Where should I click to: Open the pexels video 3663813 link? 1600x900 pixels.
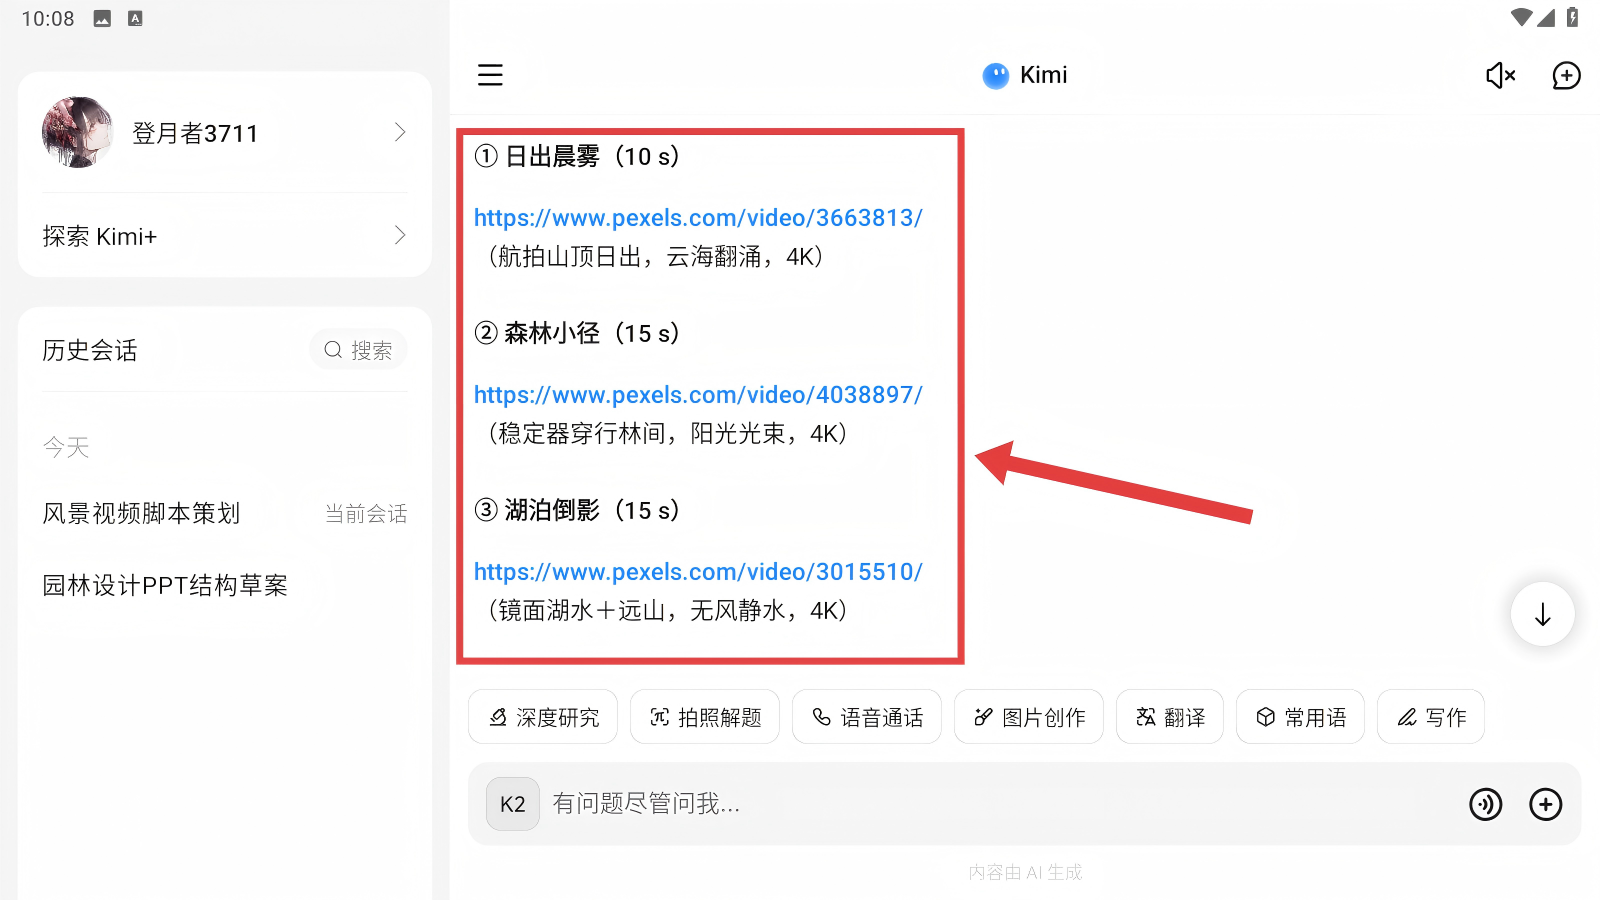tap(698, 218)
